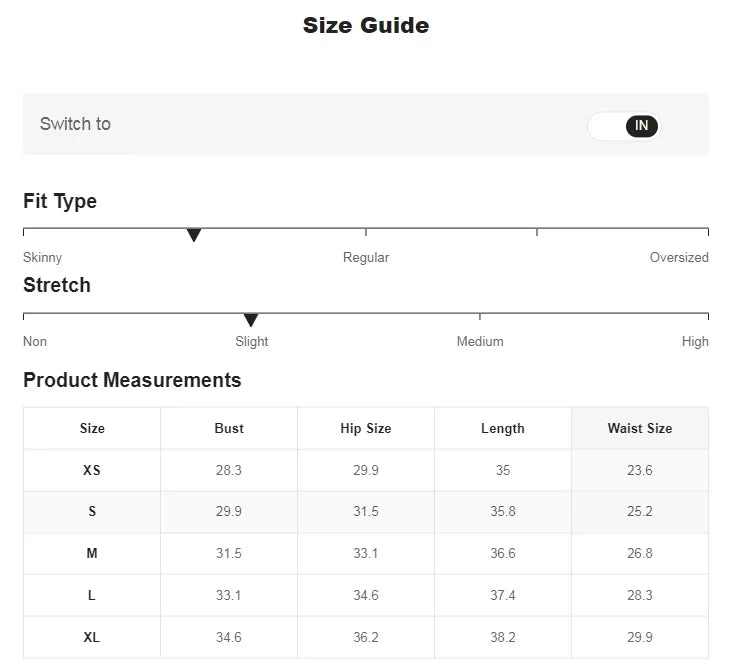Click the Stretch heading
Screen dimensions: 735x671
coord(57,285)
